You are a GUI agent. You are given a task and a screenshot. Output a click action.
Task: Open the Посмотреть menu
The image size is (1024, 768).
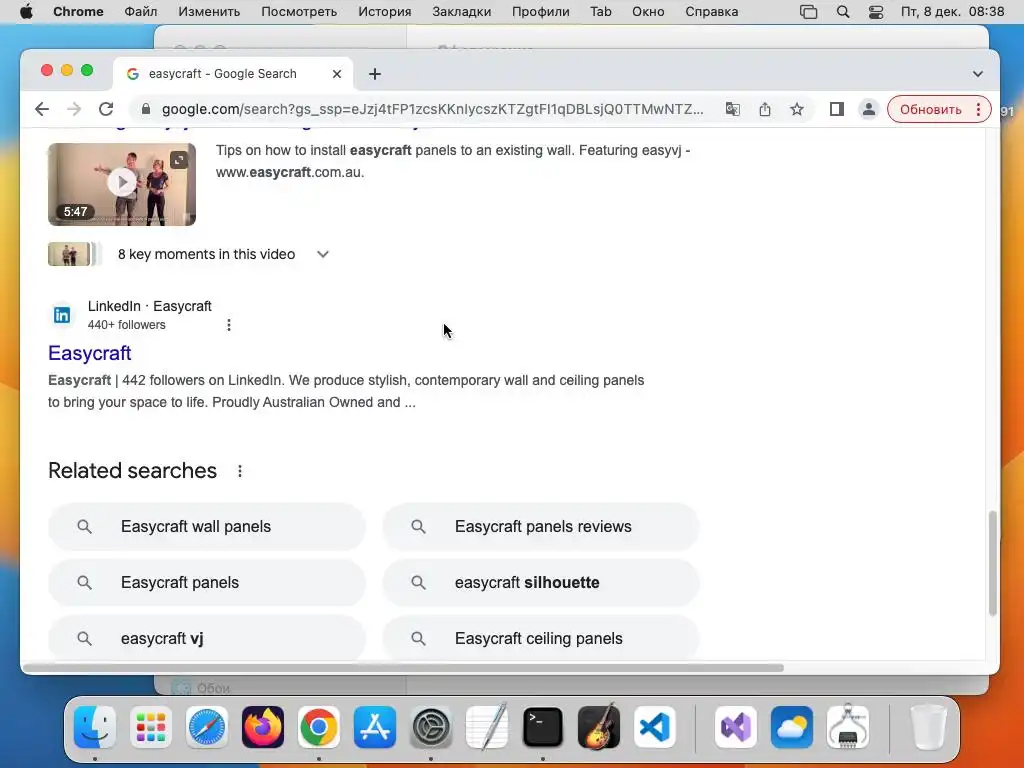tap(299, 12)
